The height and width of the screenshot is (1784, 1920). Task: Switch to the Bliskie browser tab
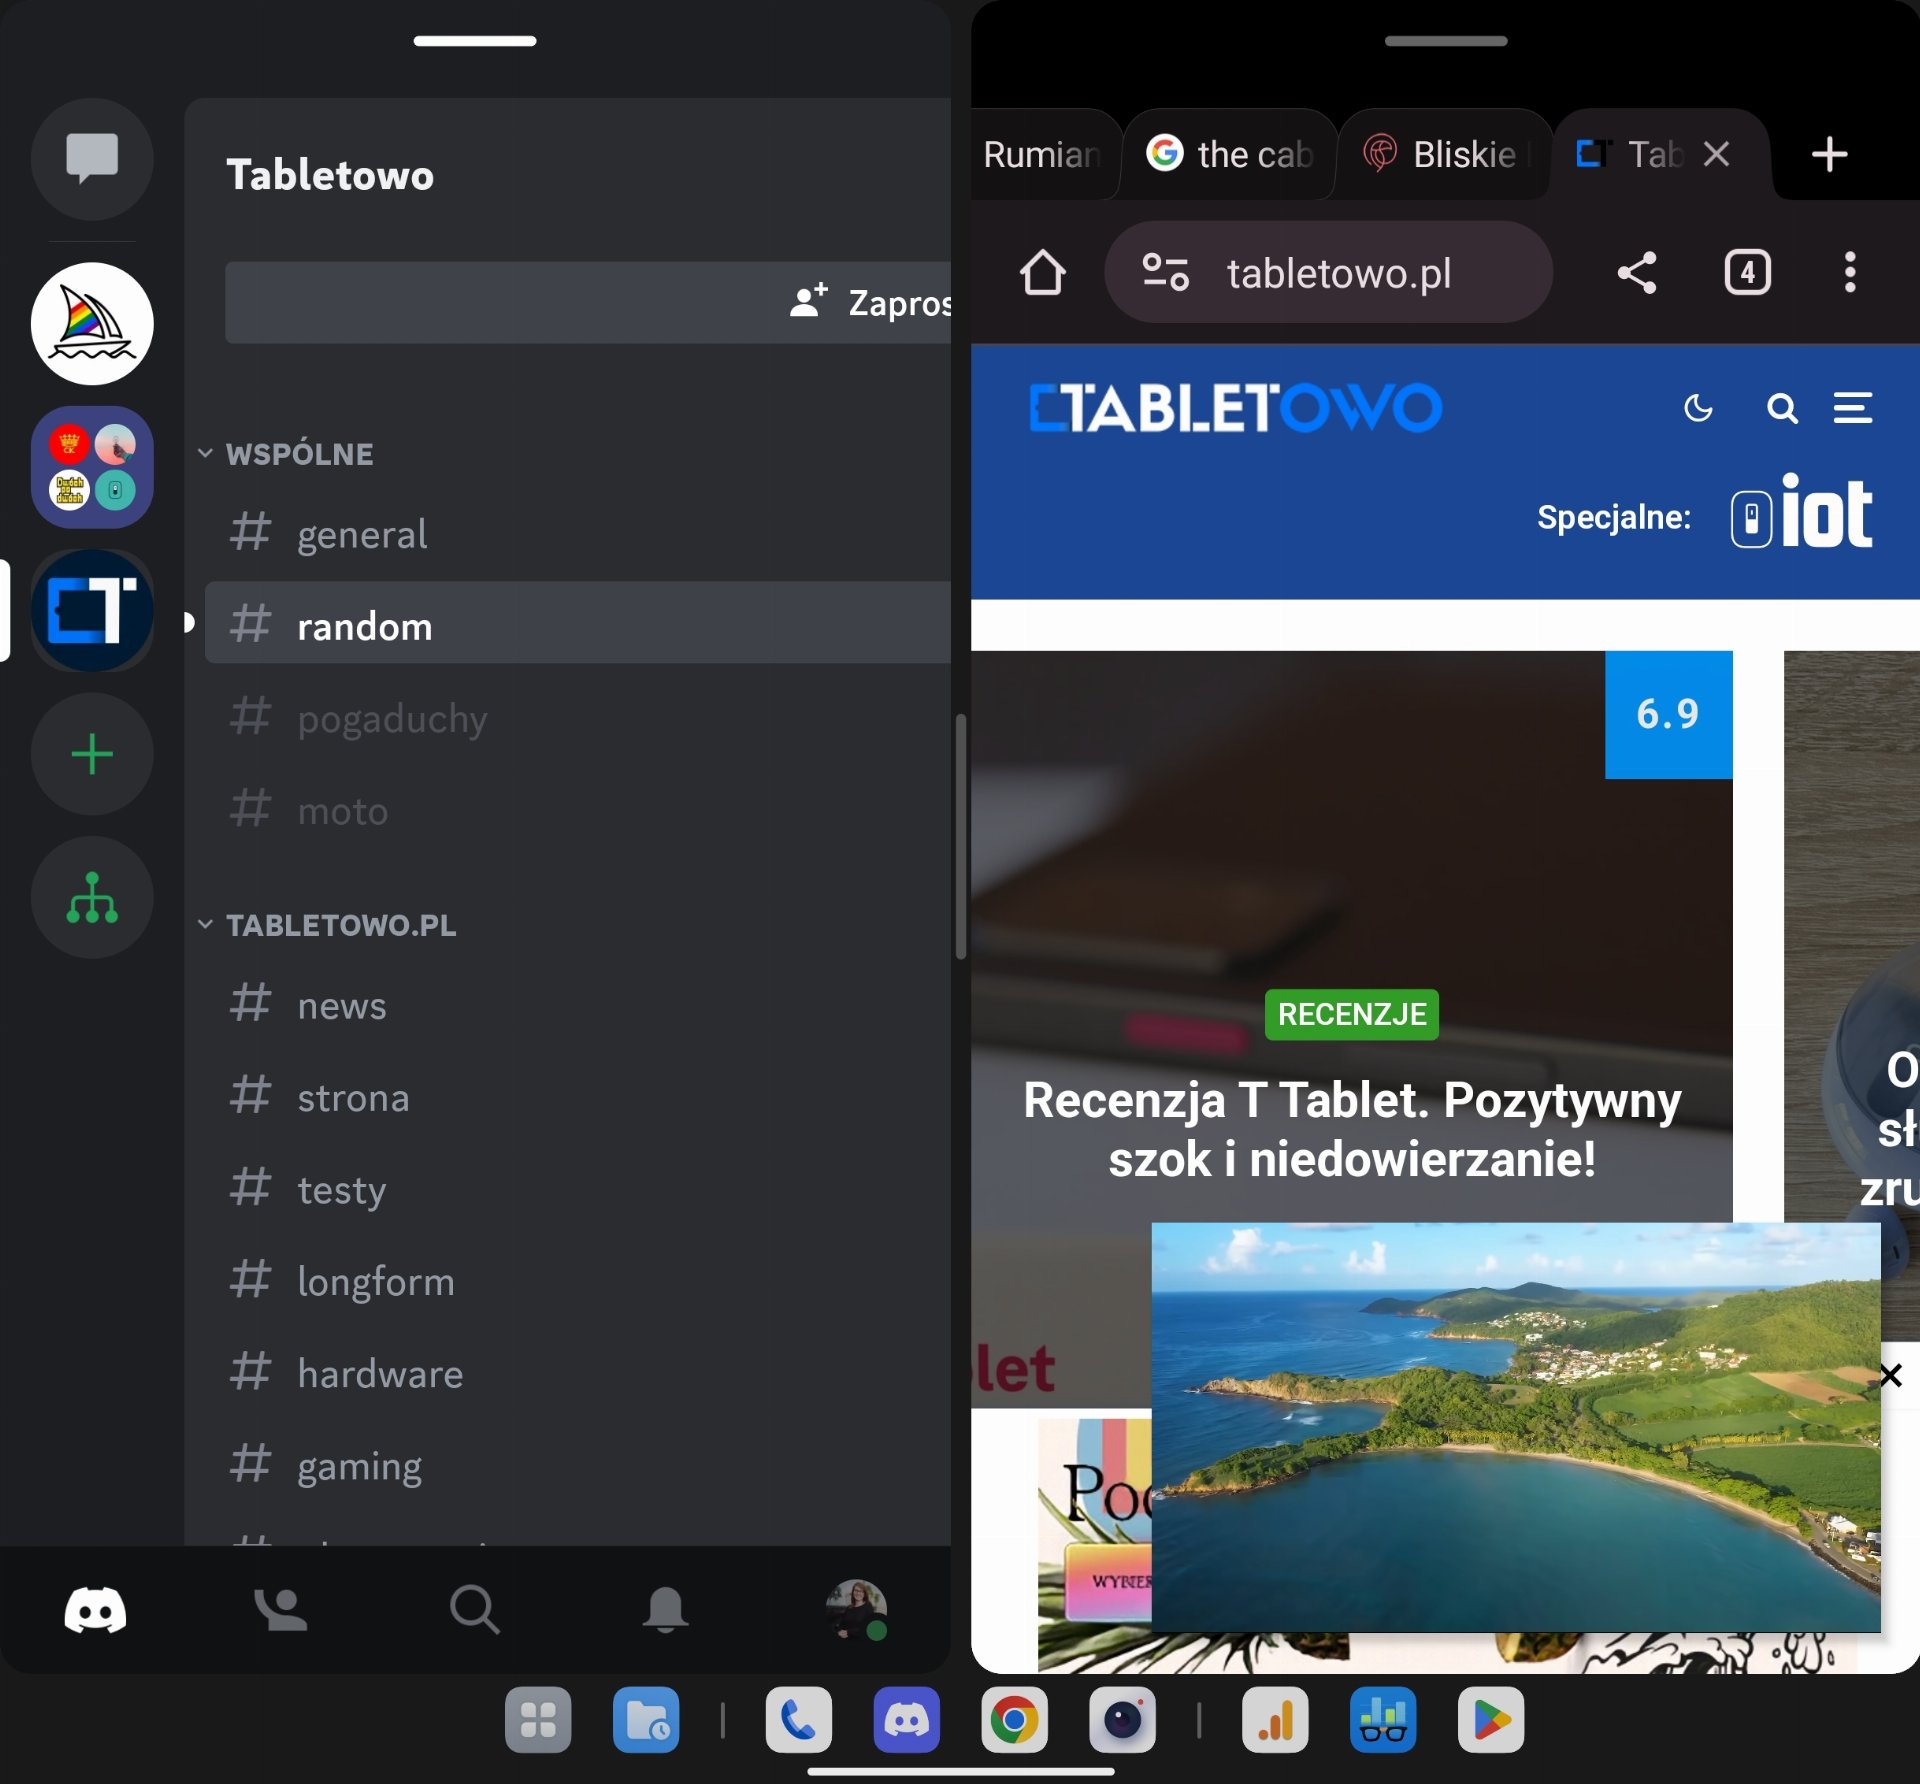1445,154
